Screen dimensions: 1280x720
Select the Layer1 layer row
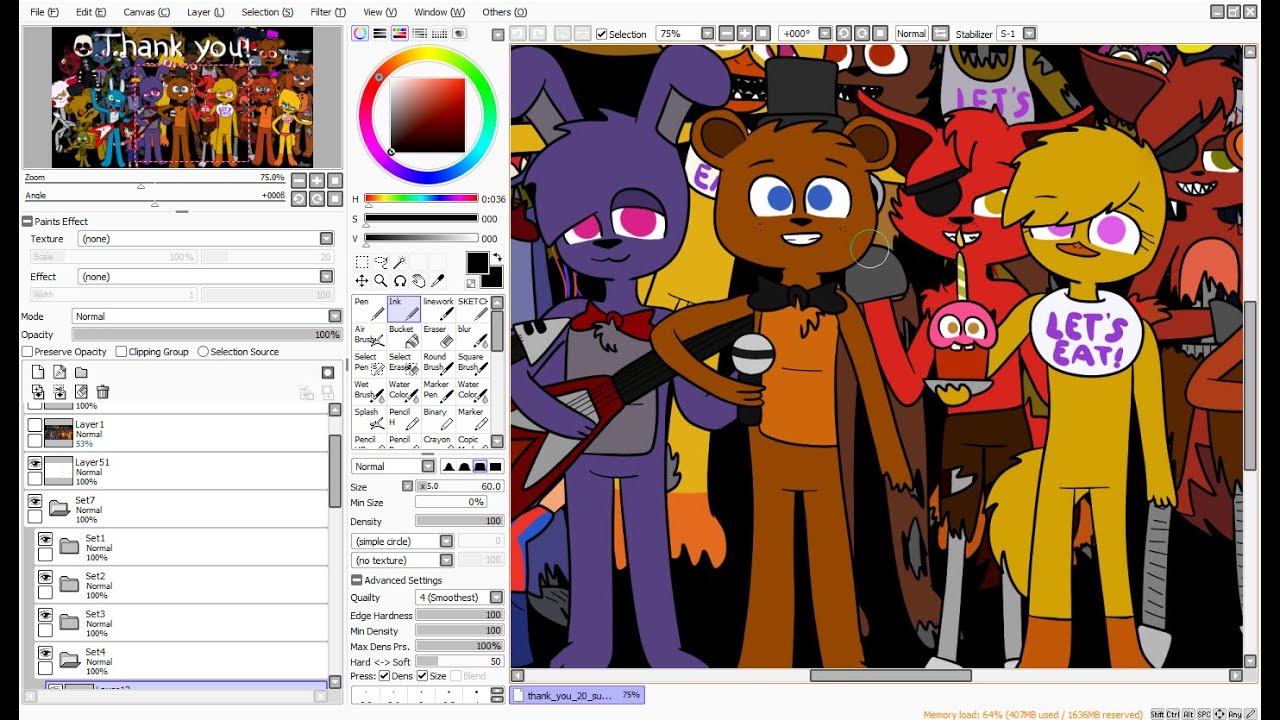(x=175, y=433)
